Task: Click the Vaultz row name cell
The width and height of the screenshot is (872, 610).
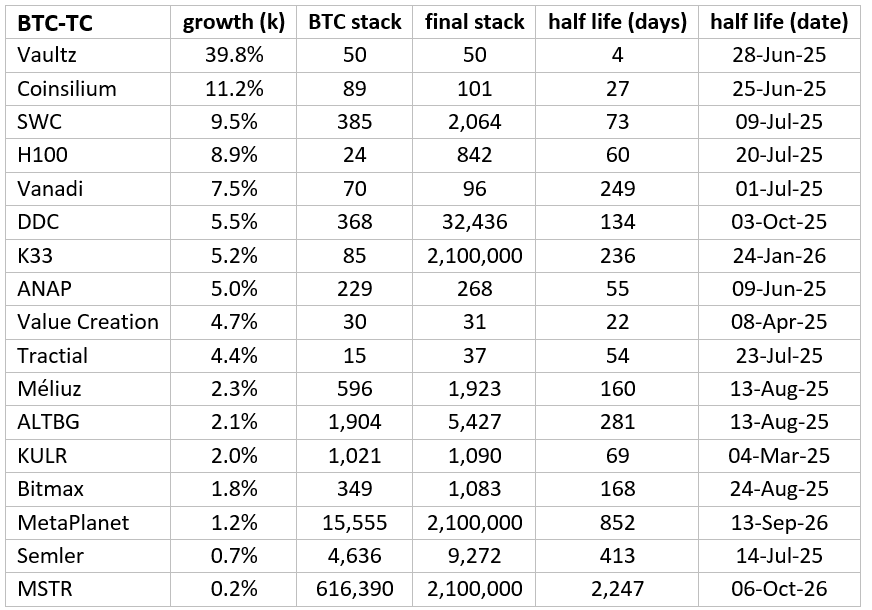Action: coord(45,55)
